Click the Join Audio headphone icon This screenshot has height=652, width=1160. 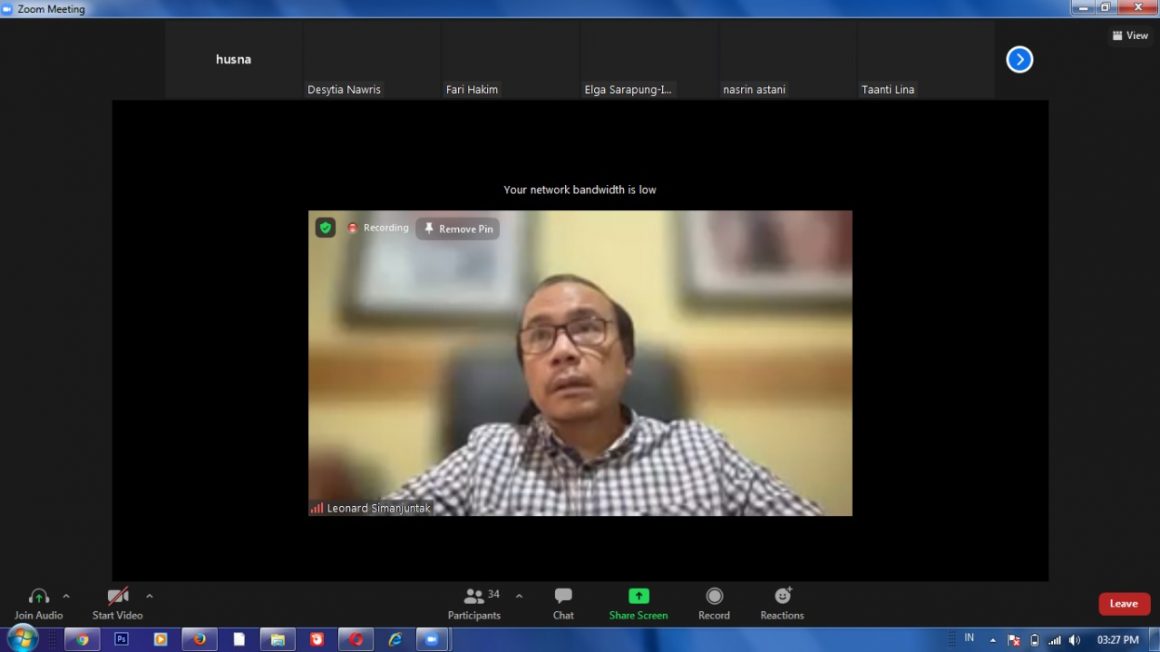pos(39,597)
